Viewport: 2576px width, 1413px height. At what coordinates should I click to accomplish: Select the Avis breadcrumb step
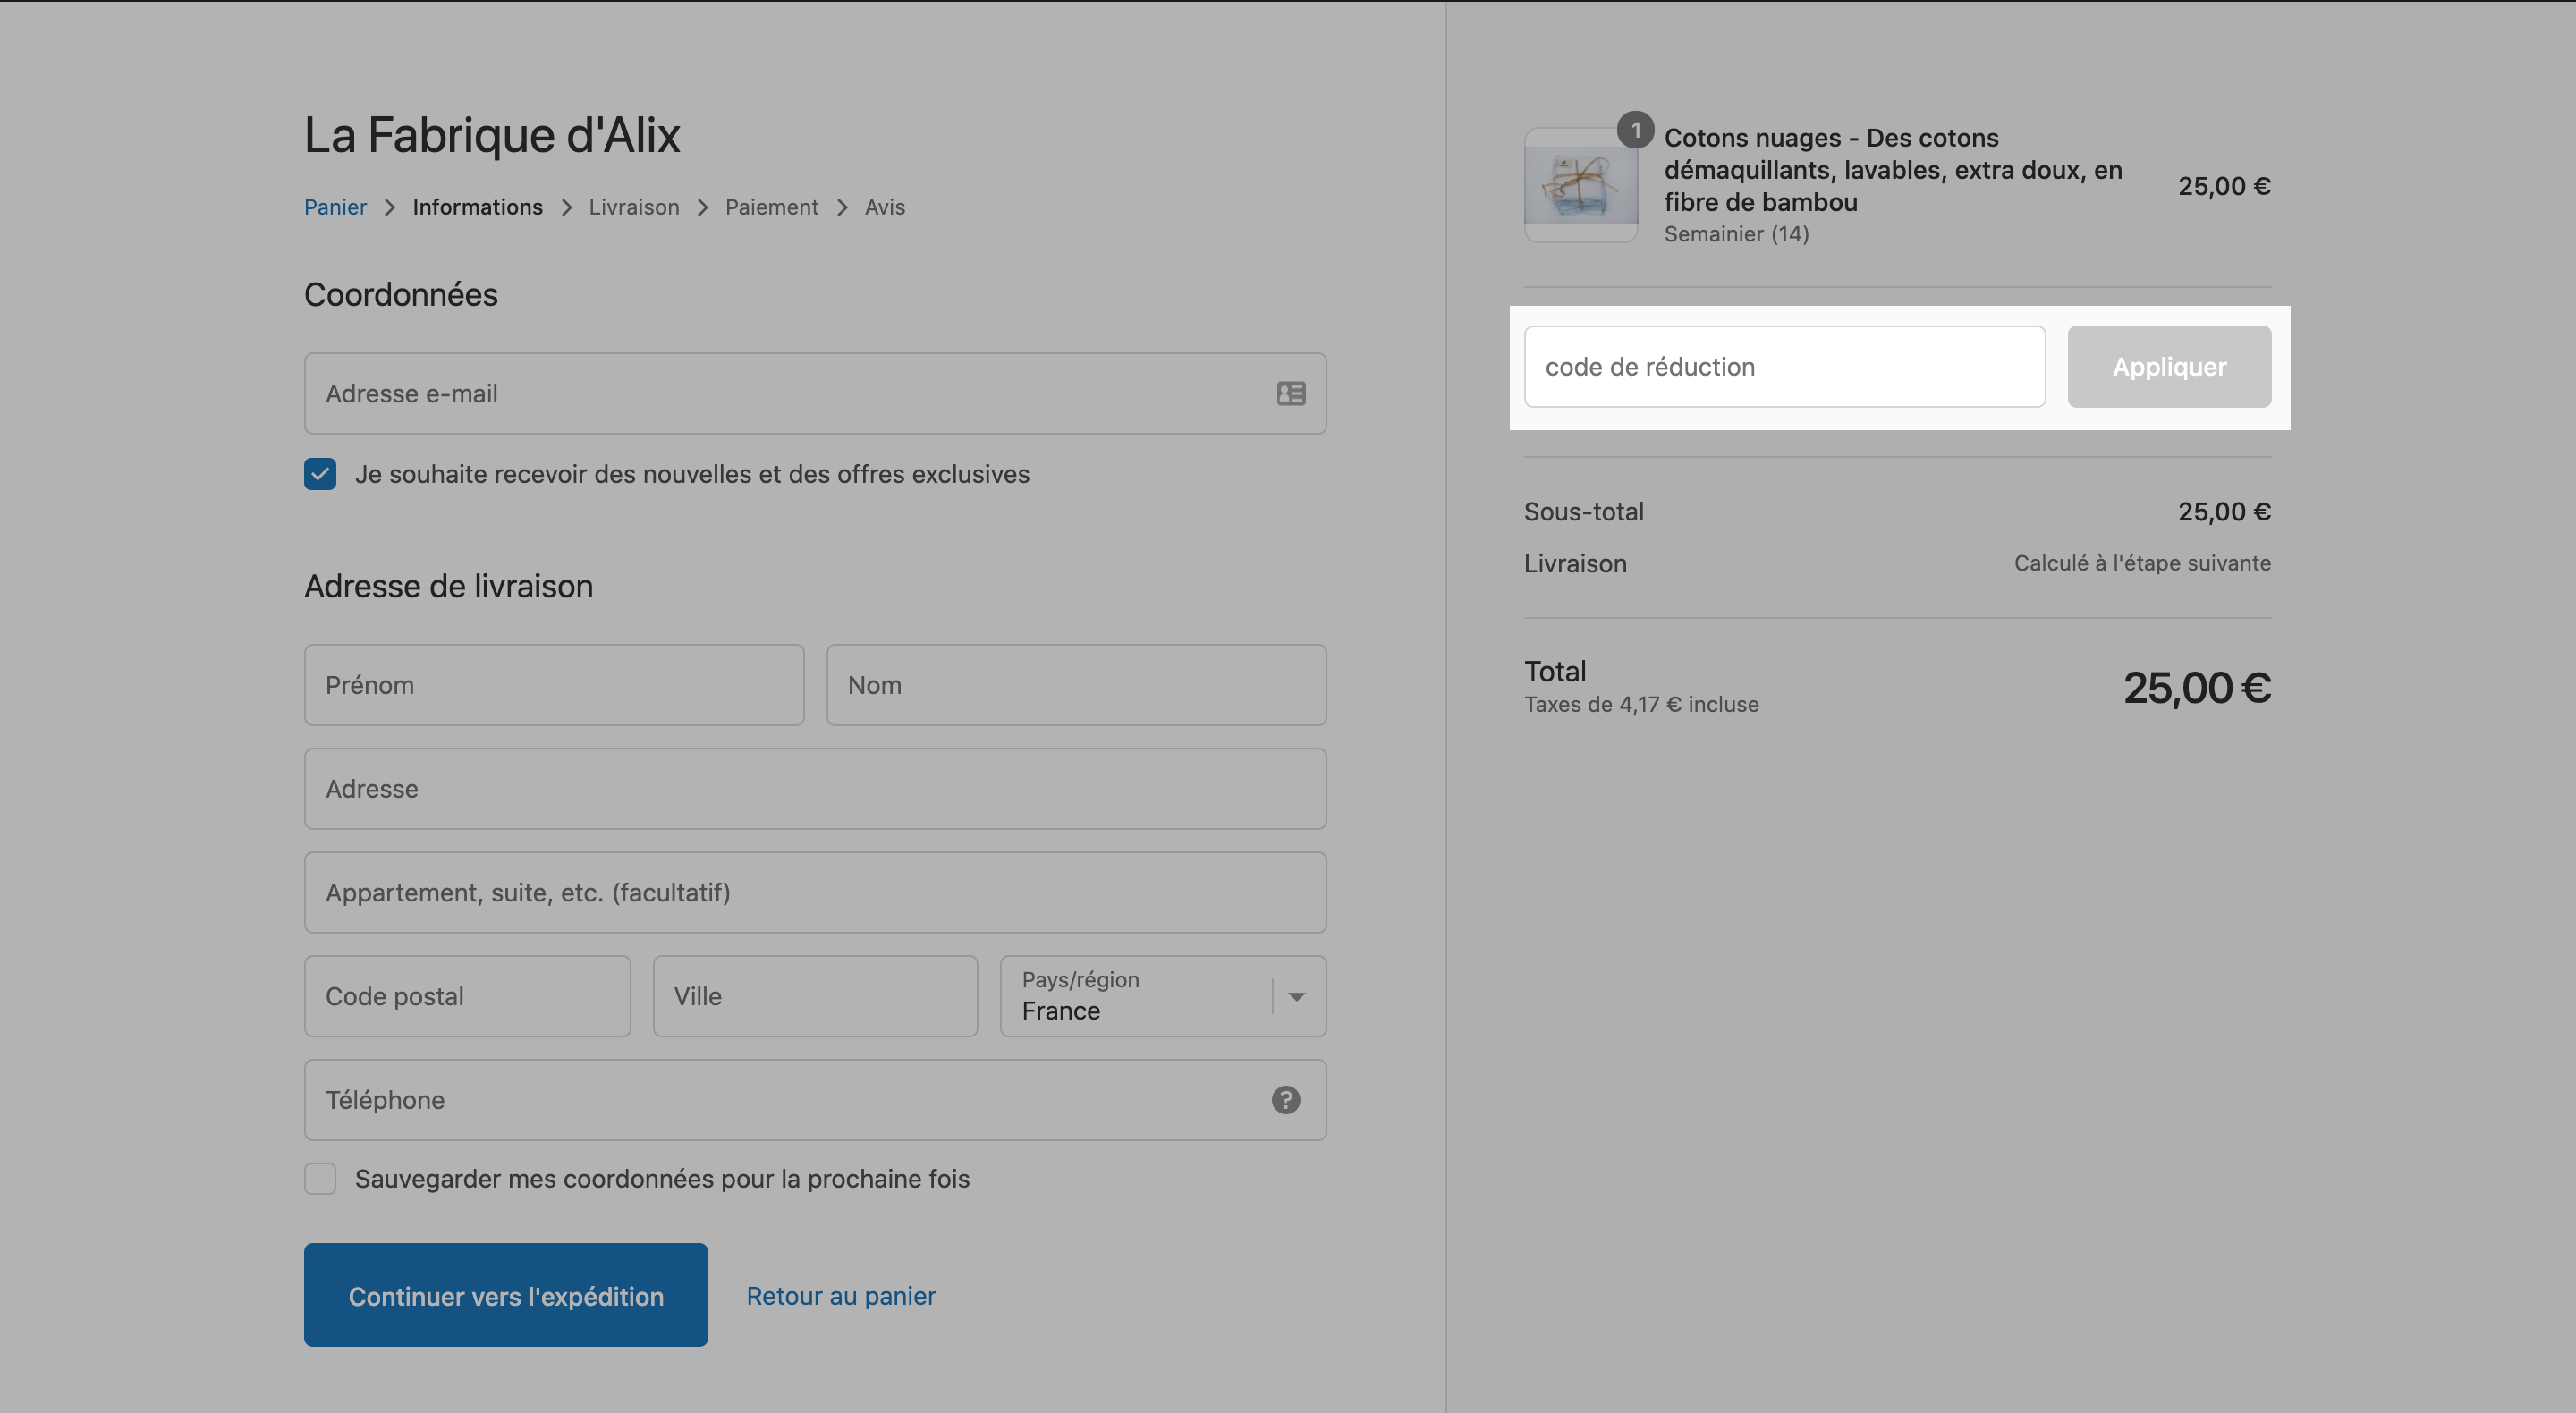coord(884,207)
